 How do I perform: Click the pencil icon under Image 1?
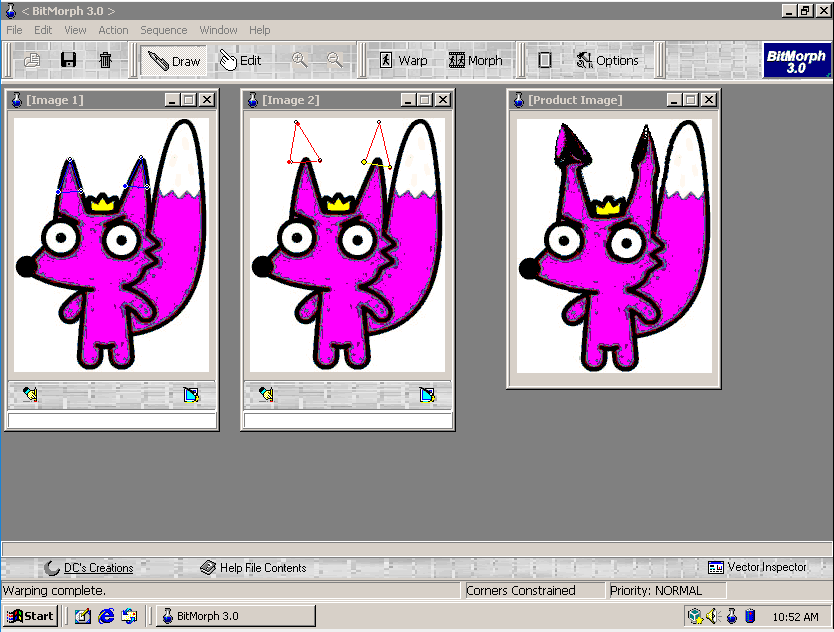[x=30, y=395]
